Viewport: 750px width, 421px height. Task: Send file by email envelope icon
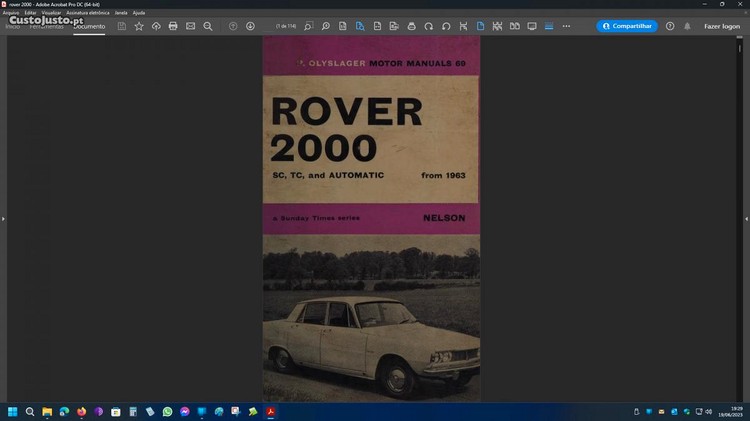(x=190, y=26)
